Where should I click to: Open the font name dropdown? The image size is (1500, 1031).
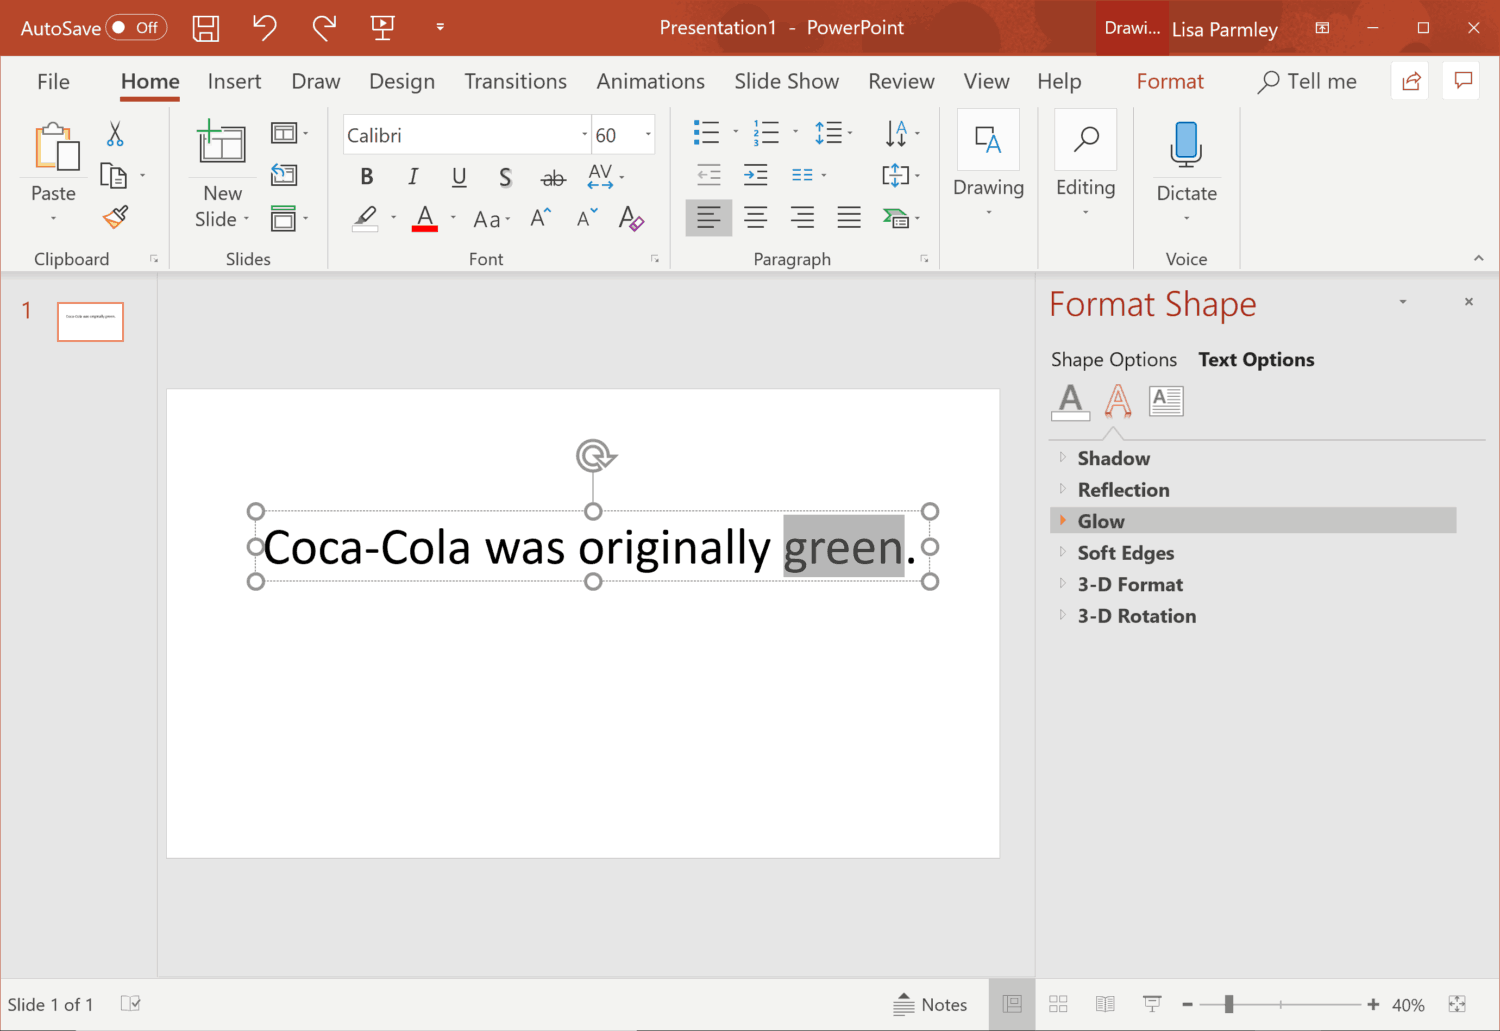click(x=584, y=135)
